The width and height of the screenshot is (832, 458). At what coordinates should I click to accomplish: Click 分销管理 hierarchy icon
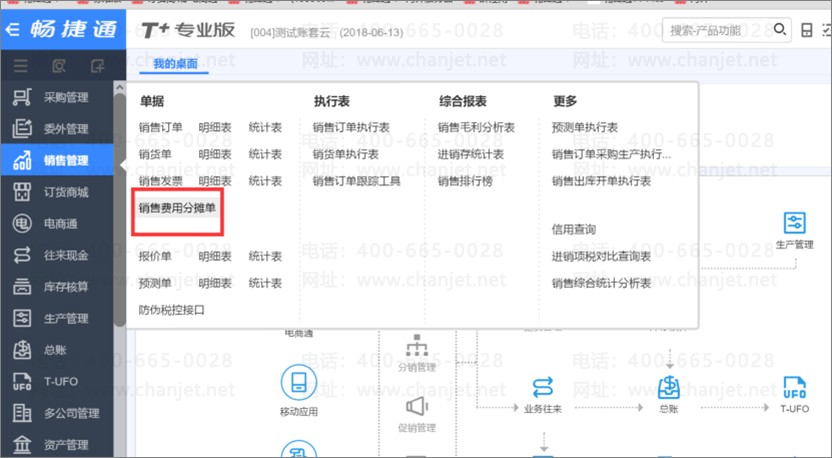point(417,345)
